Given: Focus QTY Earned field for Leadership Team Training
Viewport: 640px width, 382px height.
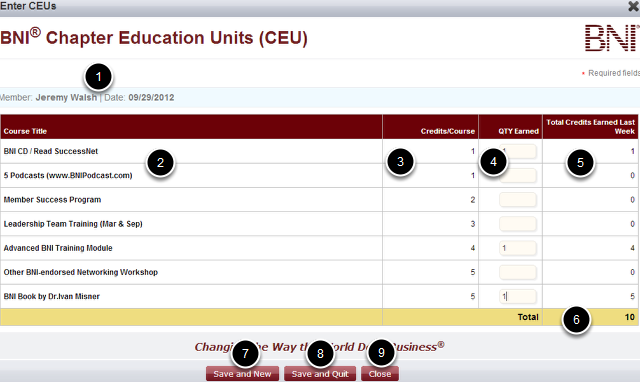Looking at the screenshot, I should coord(518,224).
